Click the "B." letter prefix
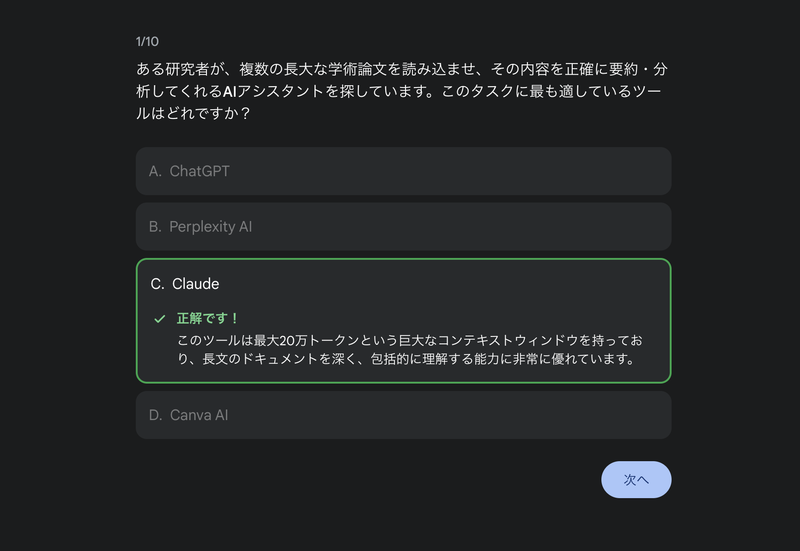The height and width of the screenshot is (551, 800). [155, 227]
